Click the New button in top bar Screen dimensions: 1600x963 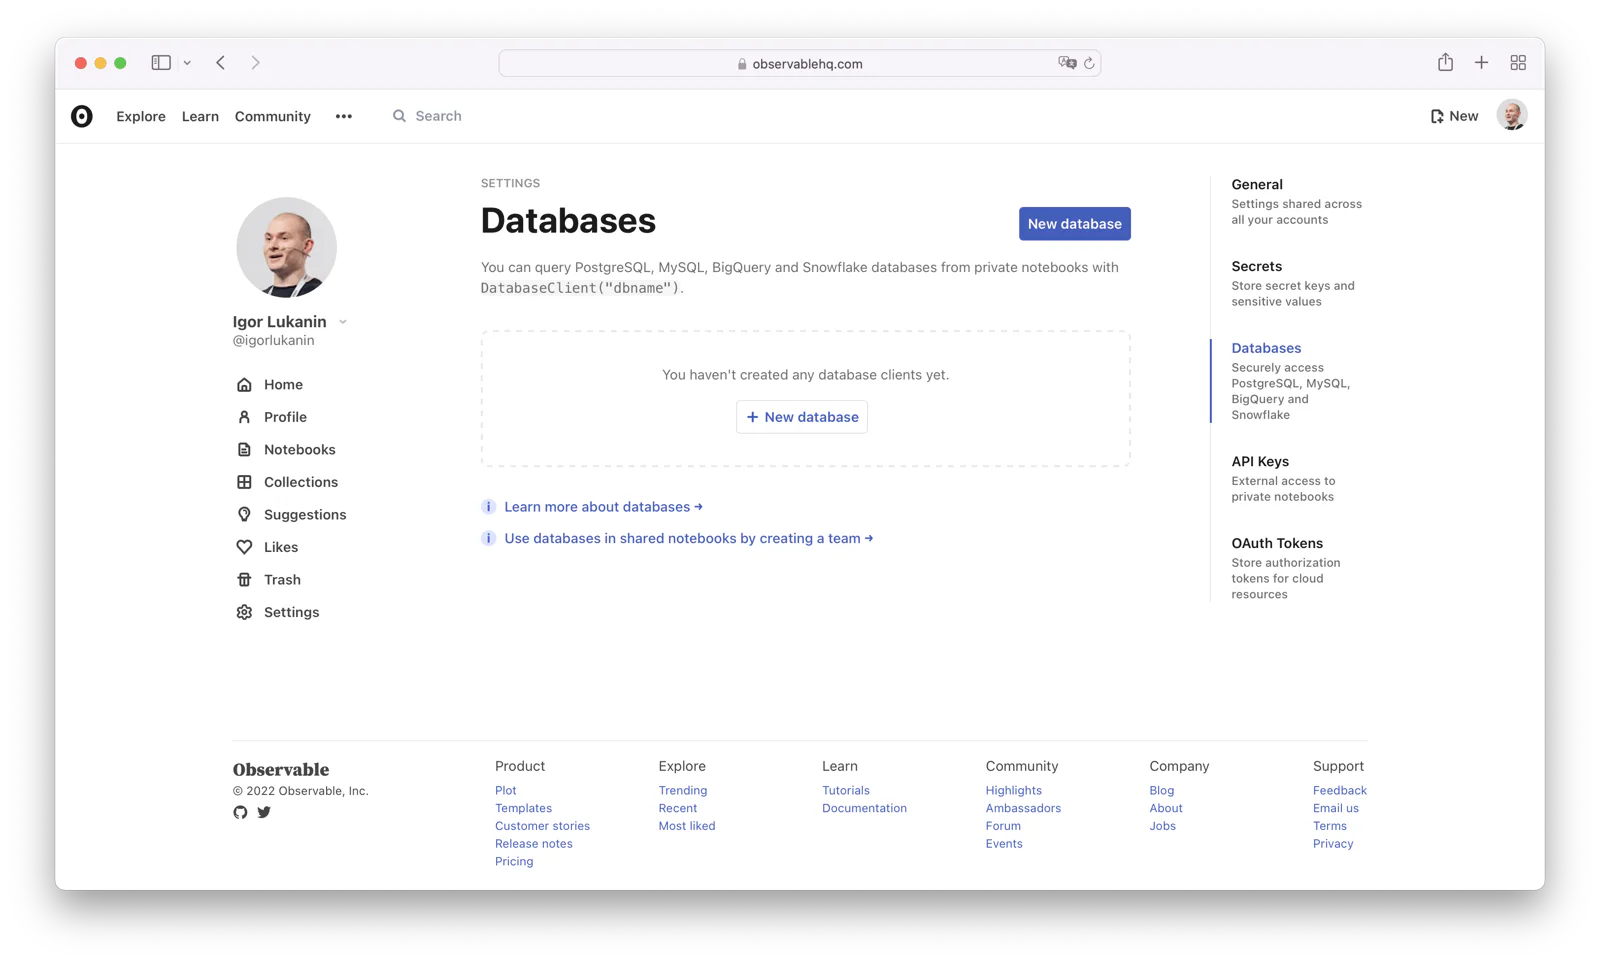(1454, 116)
